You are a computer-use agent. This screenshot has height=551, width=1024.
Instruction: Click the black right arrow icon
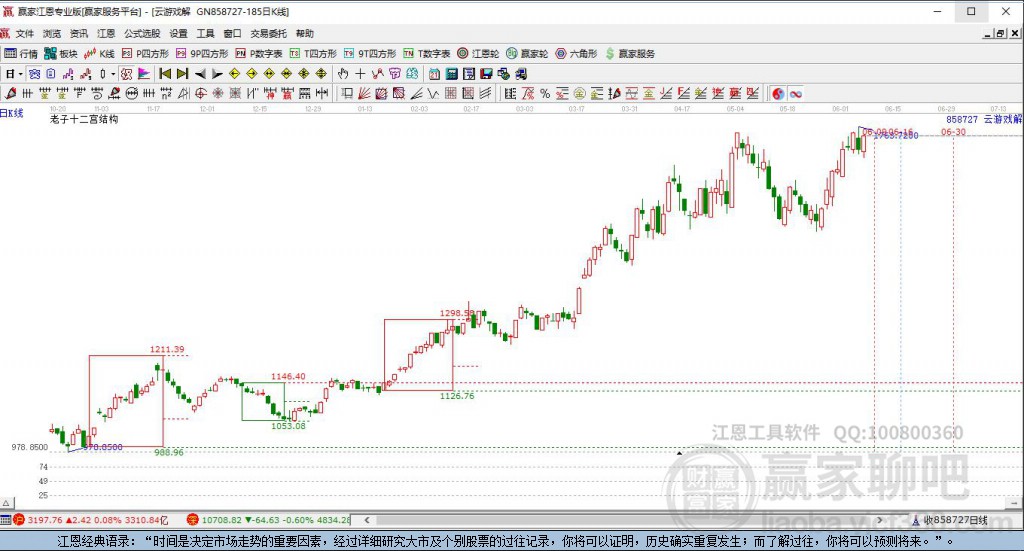tap(218, 74)
